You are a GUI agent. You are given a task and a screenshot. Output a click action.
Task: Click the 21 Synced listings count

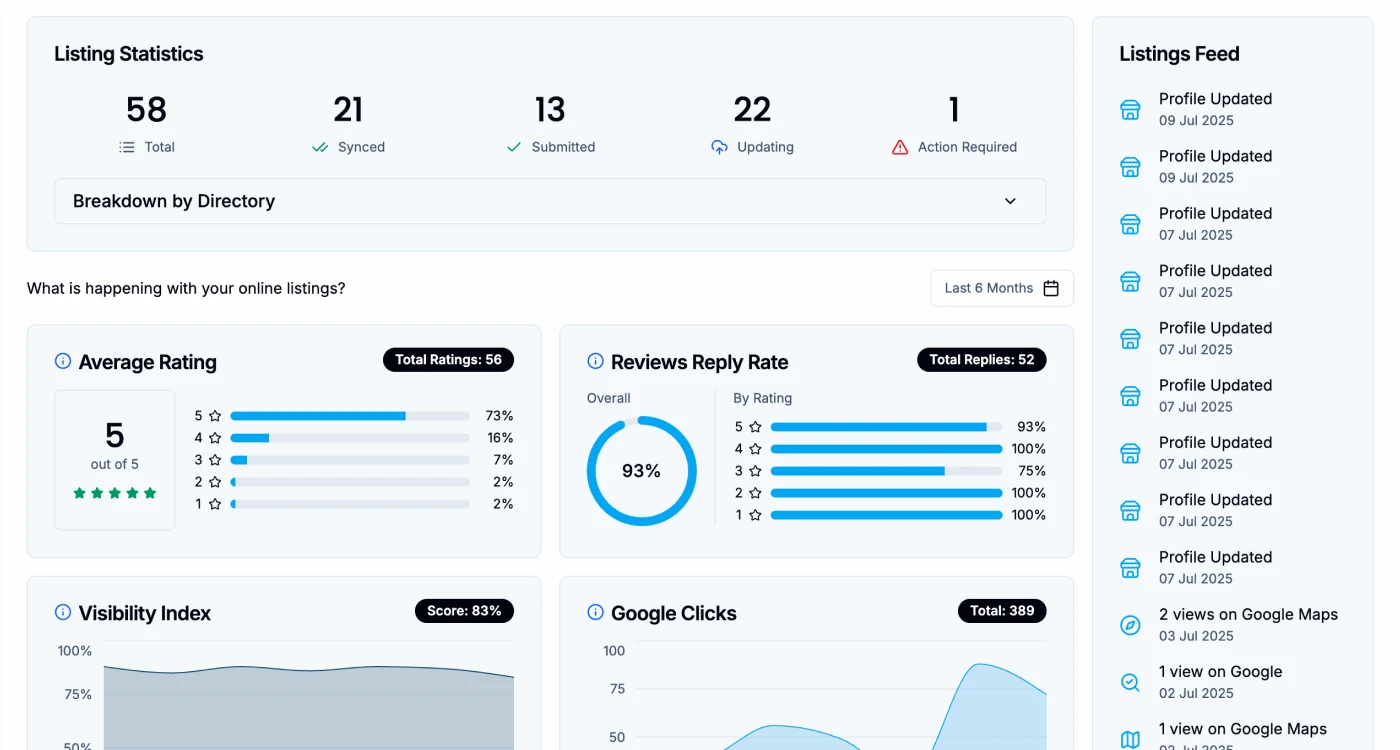[348, 109]
